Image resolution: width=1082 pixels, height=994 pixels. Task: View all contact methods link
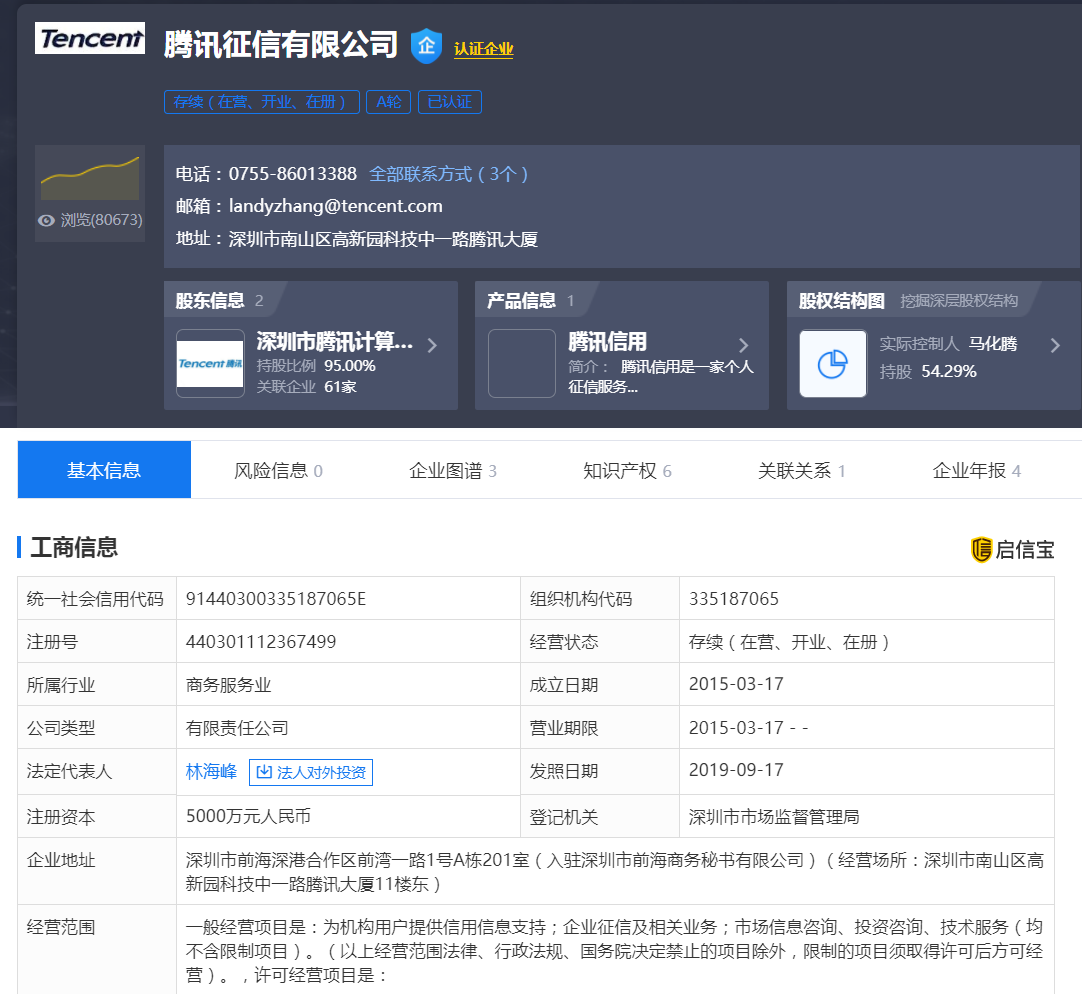pyautogui.click(x=448, y=174)
